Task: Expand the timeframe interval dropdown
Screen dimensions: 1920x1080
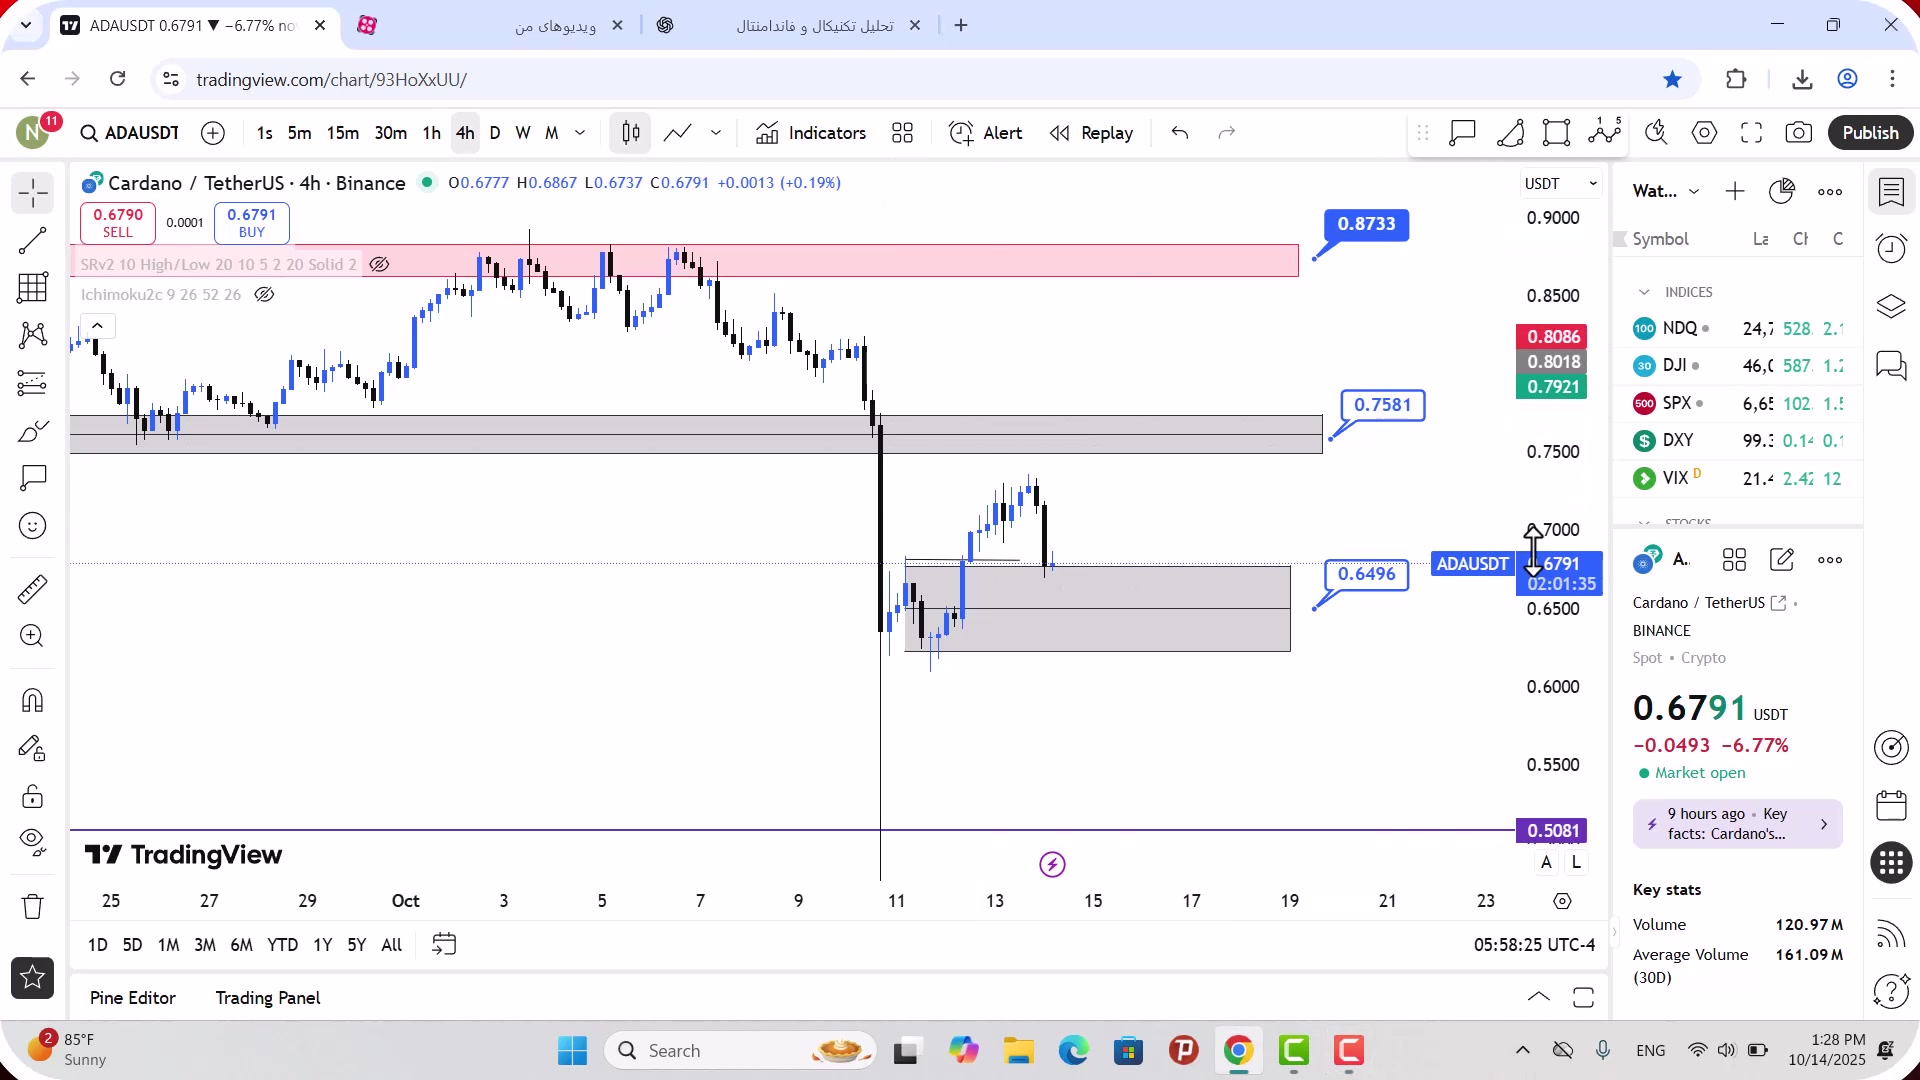Action: [x=580, y=133]
